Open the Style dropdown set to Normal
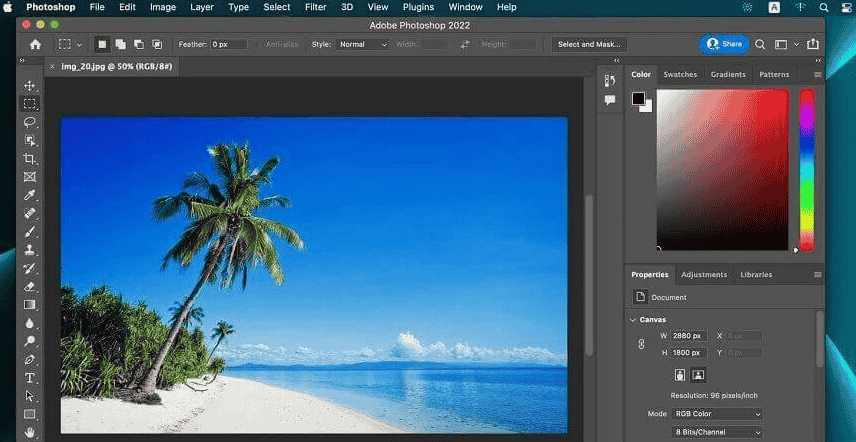 point(363,44)
